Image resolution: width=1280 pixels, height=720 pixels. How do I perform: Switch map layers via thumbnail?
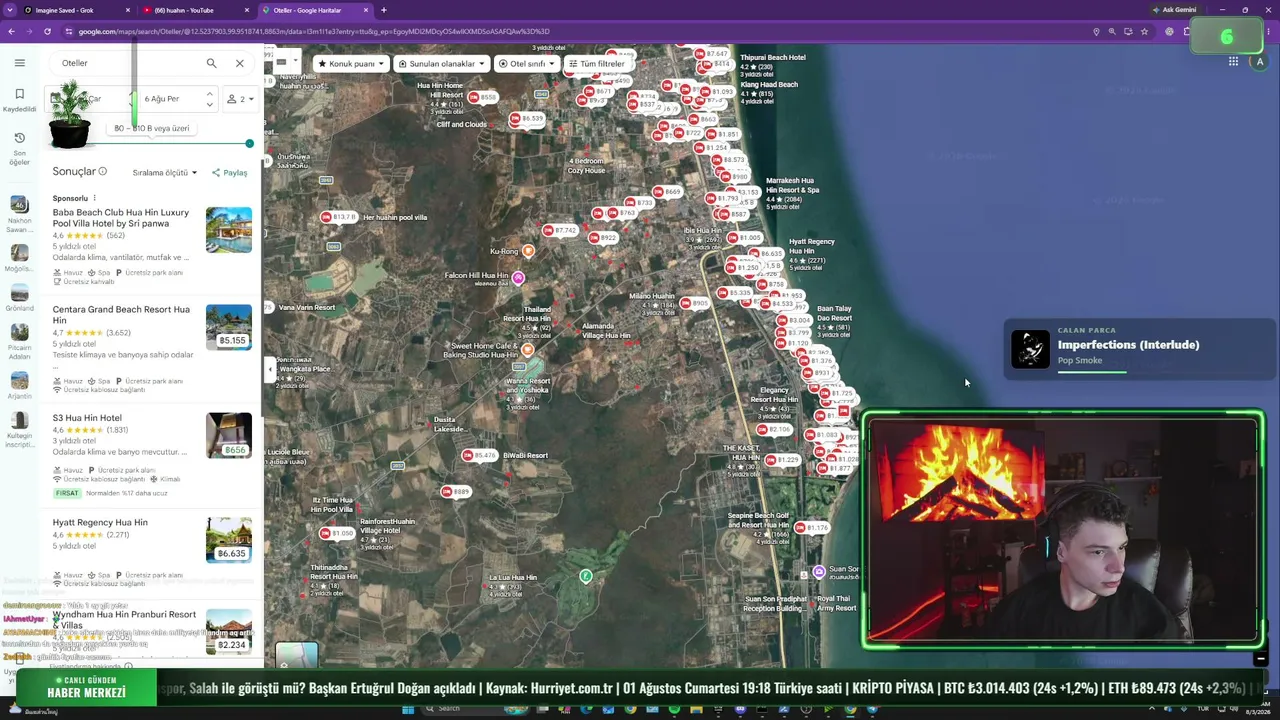tap(296, 655)
